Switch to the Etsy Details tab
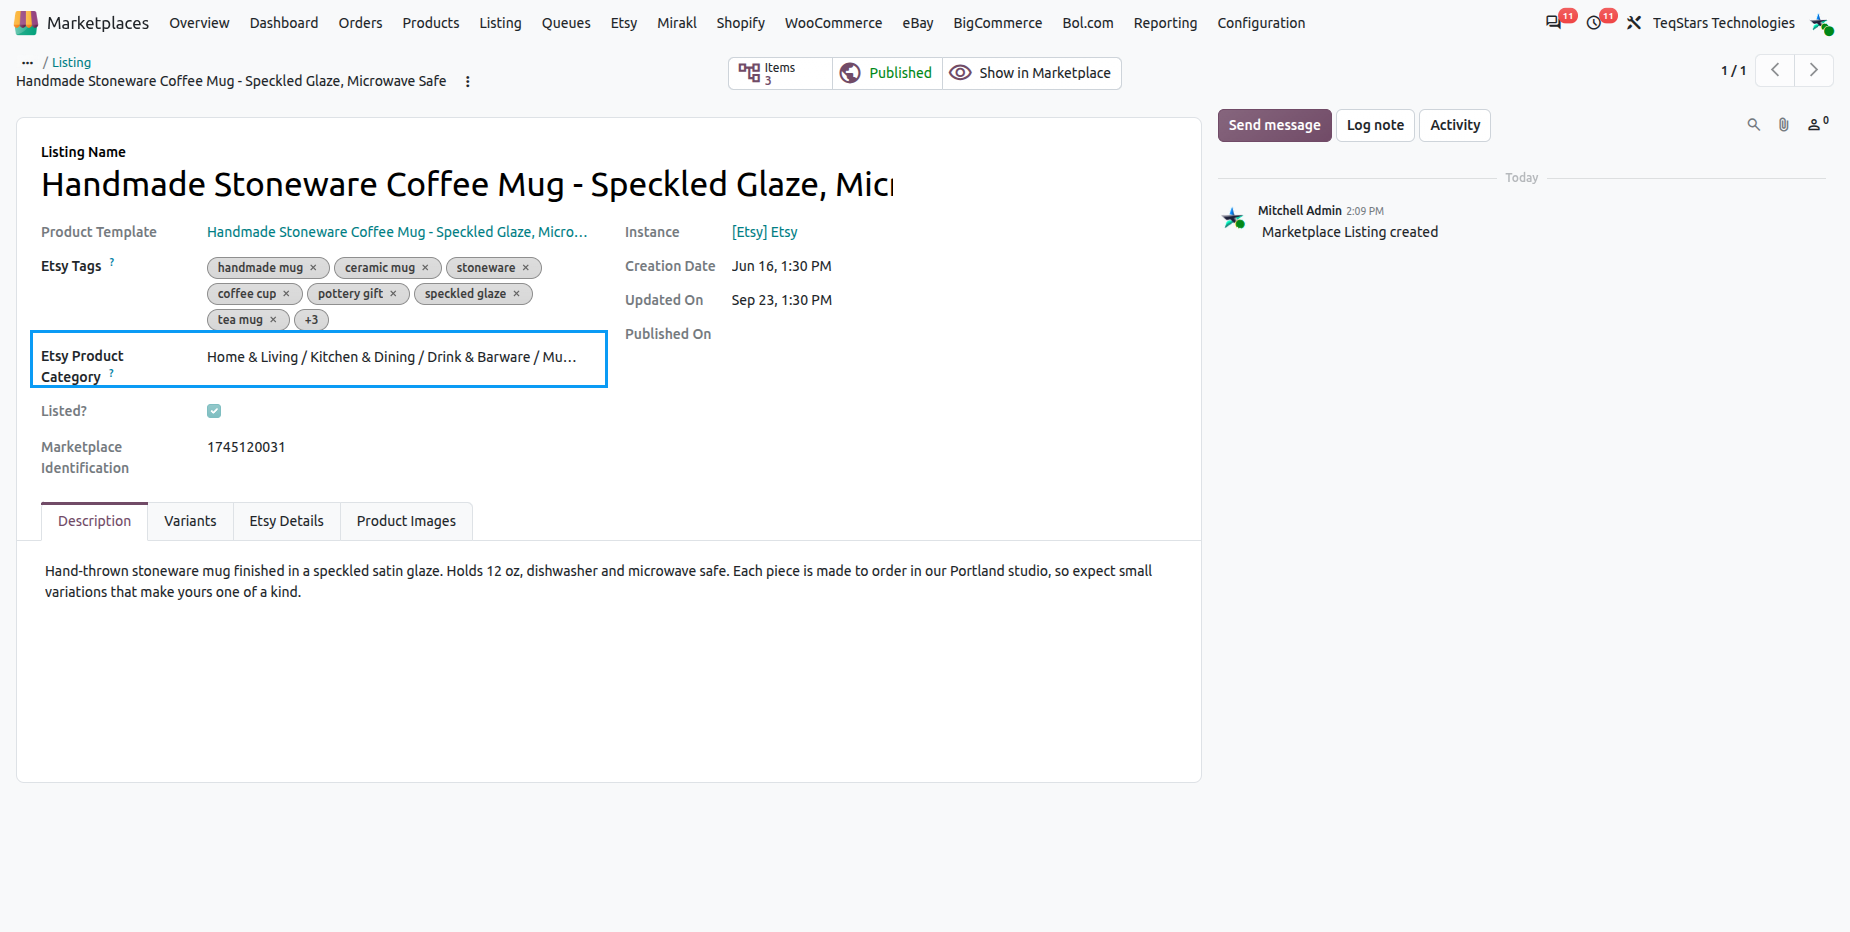Screen dimensions: 1850x932 coord(286,521)
